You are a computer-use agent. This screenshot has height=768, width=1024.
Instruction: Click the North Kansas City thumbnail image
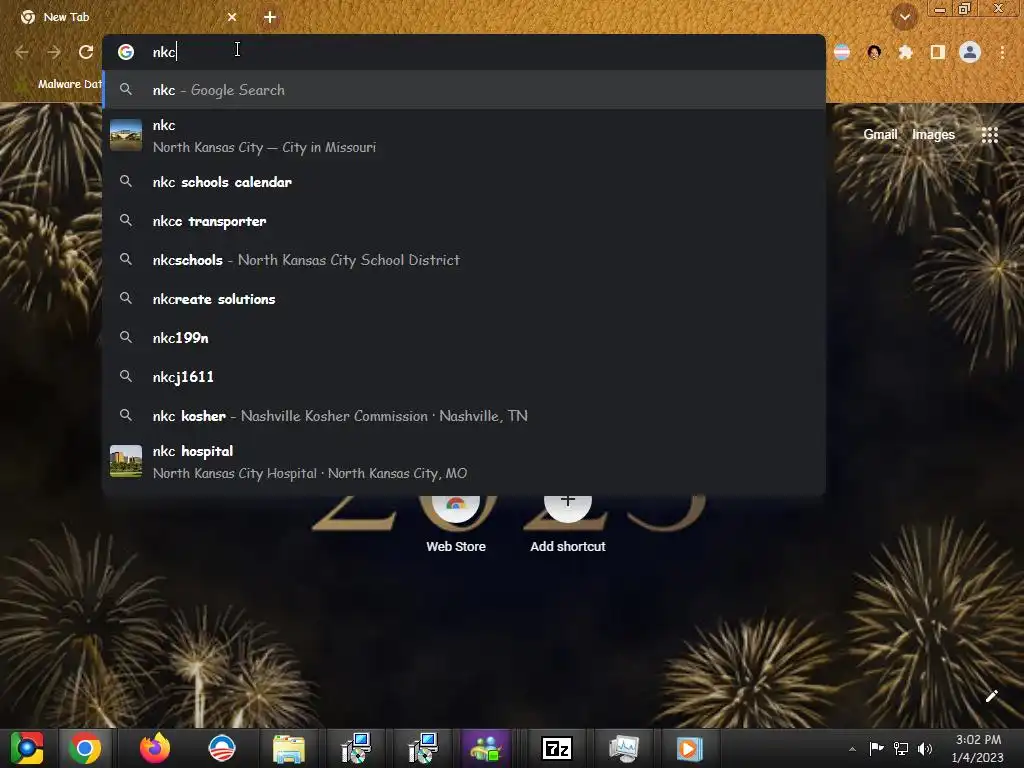[x=126, y=135]
